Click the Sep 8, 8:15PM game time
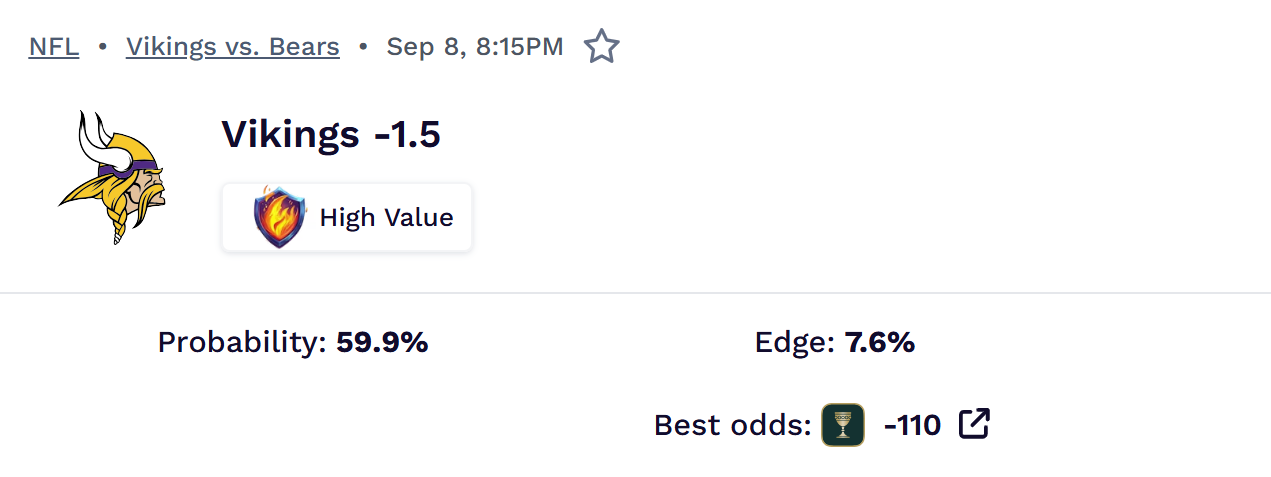This screenshot has height=477, width=1271. point(475,47)
